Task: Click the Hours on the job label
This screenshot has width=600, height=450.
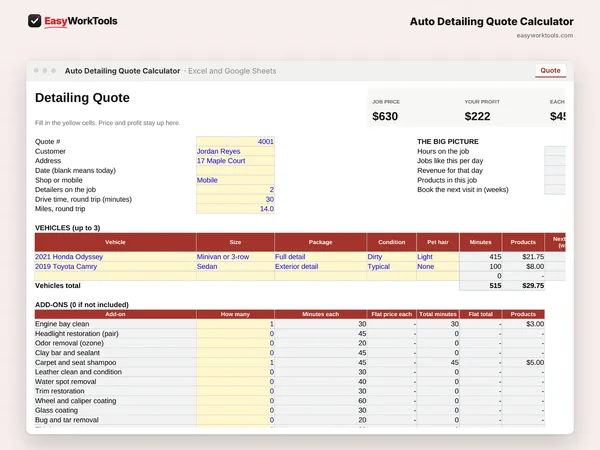Action: coord(443,151)
